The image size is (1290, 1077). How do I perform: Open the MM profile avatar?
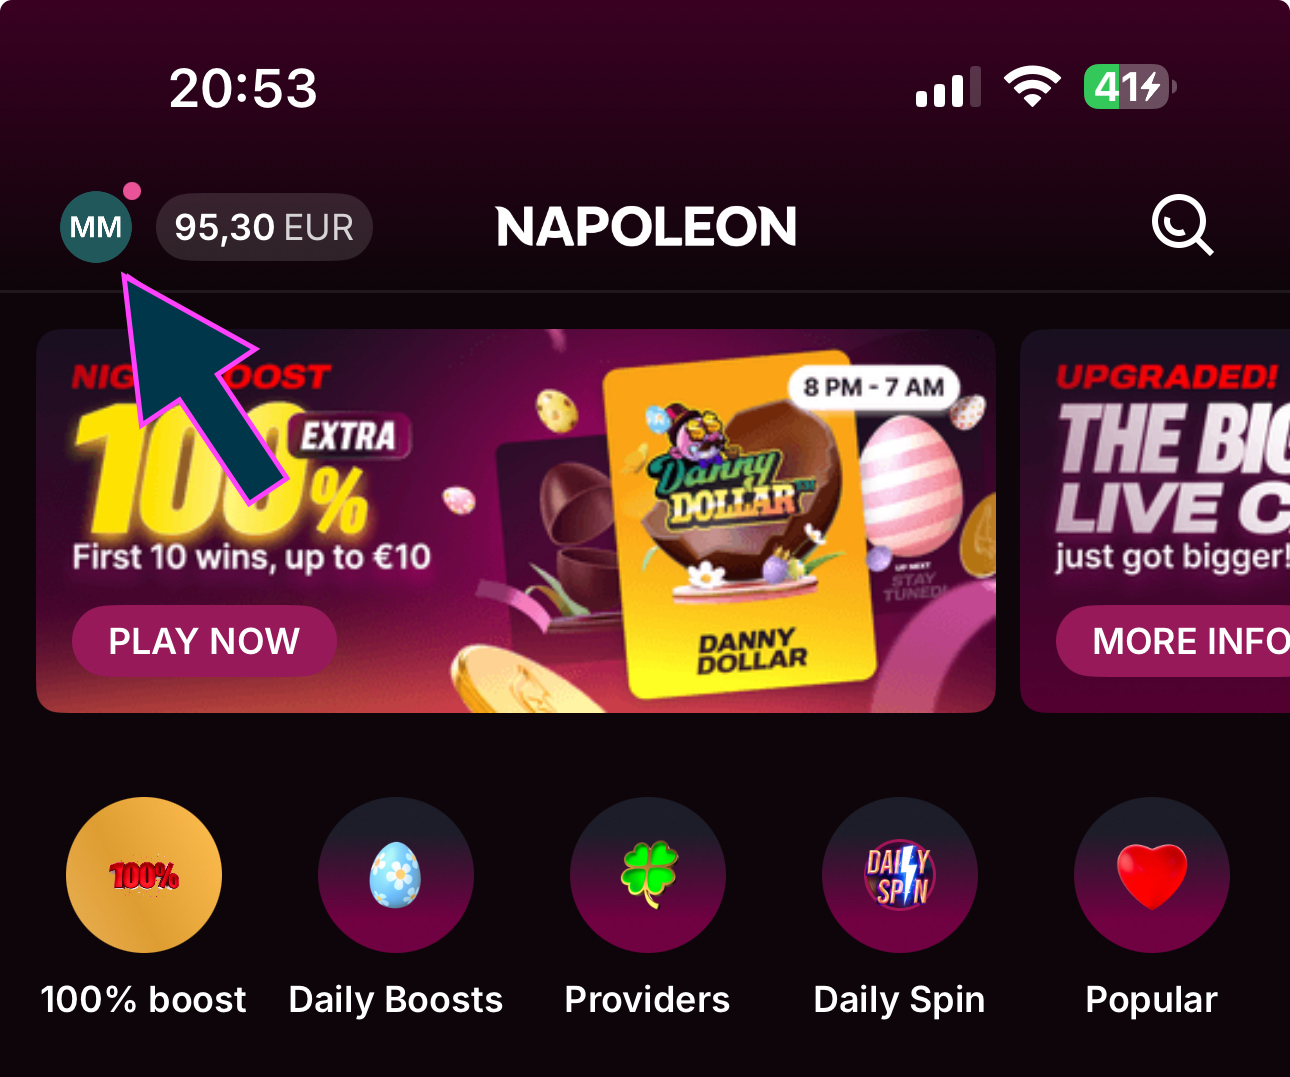point(96,227)
